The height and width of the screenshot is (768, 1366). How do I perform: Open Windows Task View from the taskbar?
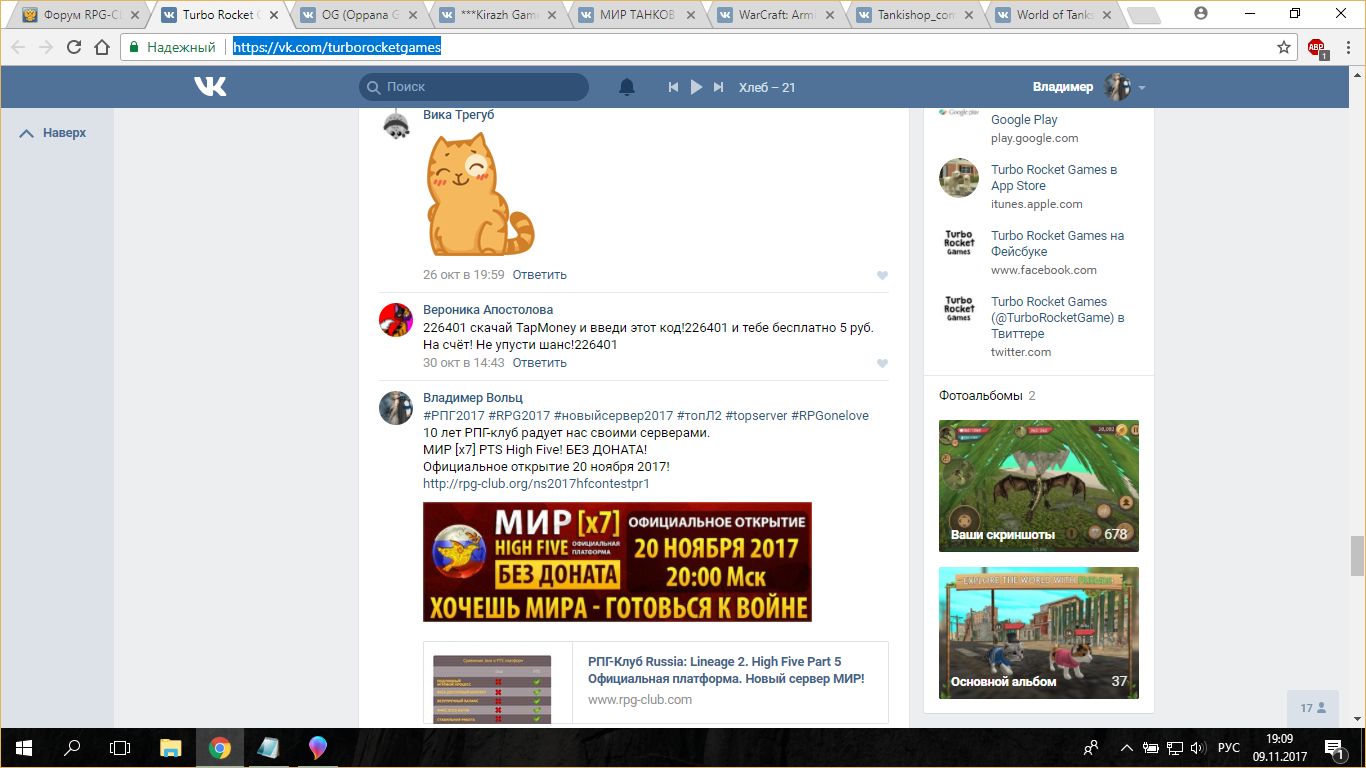coord(120,748)
